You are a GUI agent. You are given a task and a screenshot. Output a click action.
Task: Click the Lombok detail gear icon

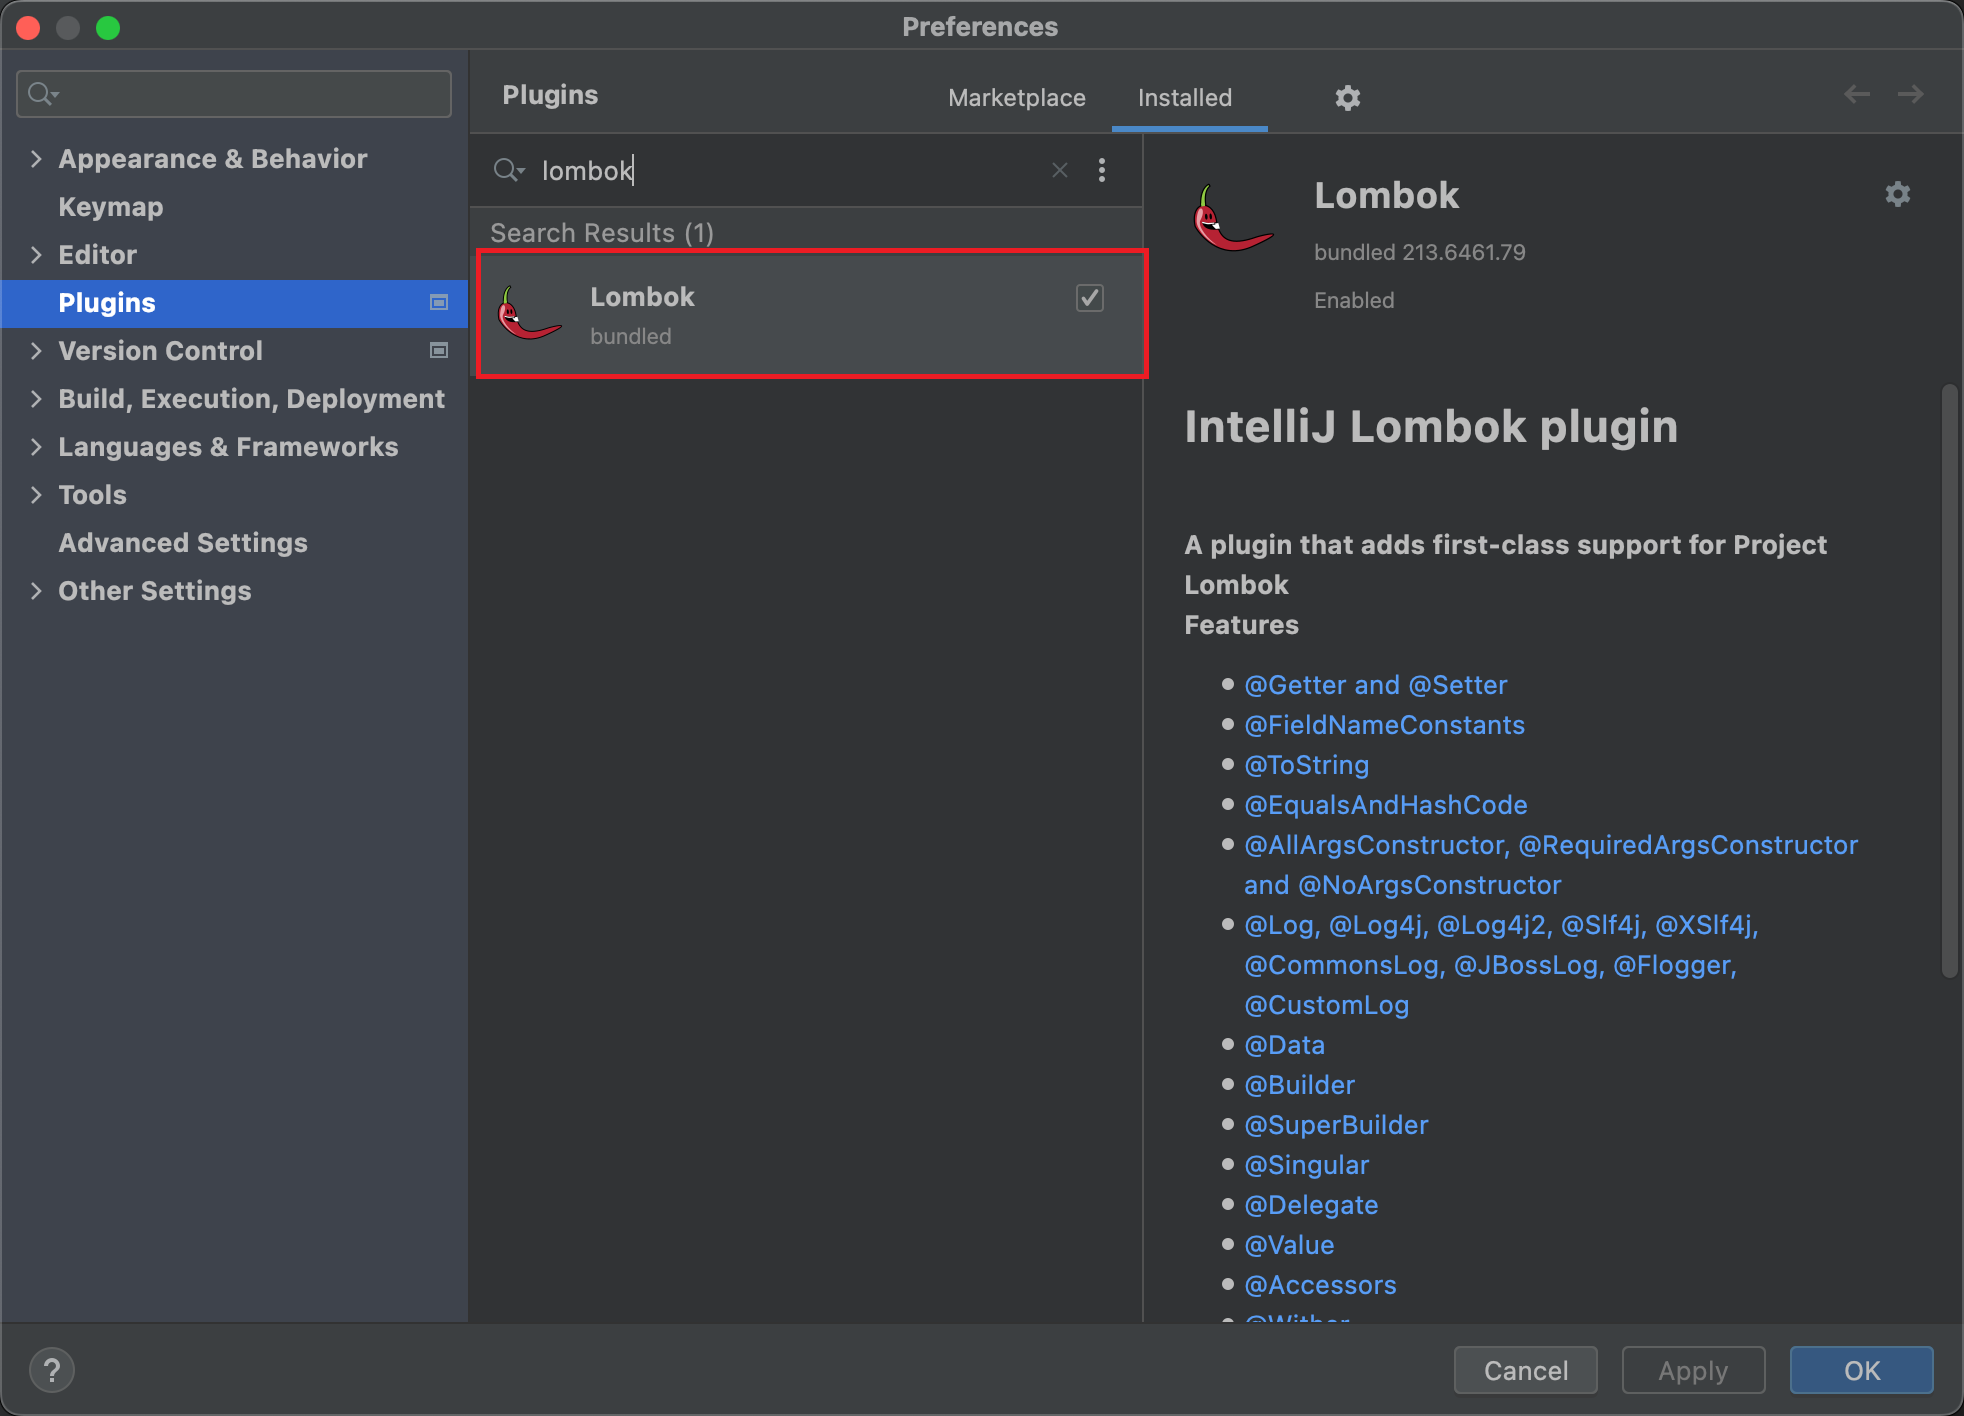tap(1897, 194)
